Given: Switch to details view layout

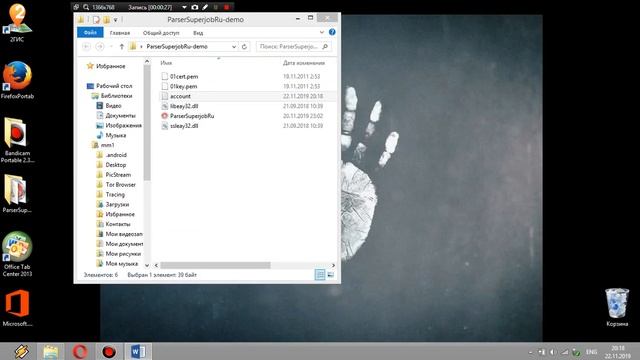Looking at the screenshot, I should point(320,275).
